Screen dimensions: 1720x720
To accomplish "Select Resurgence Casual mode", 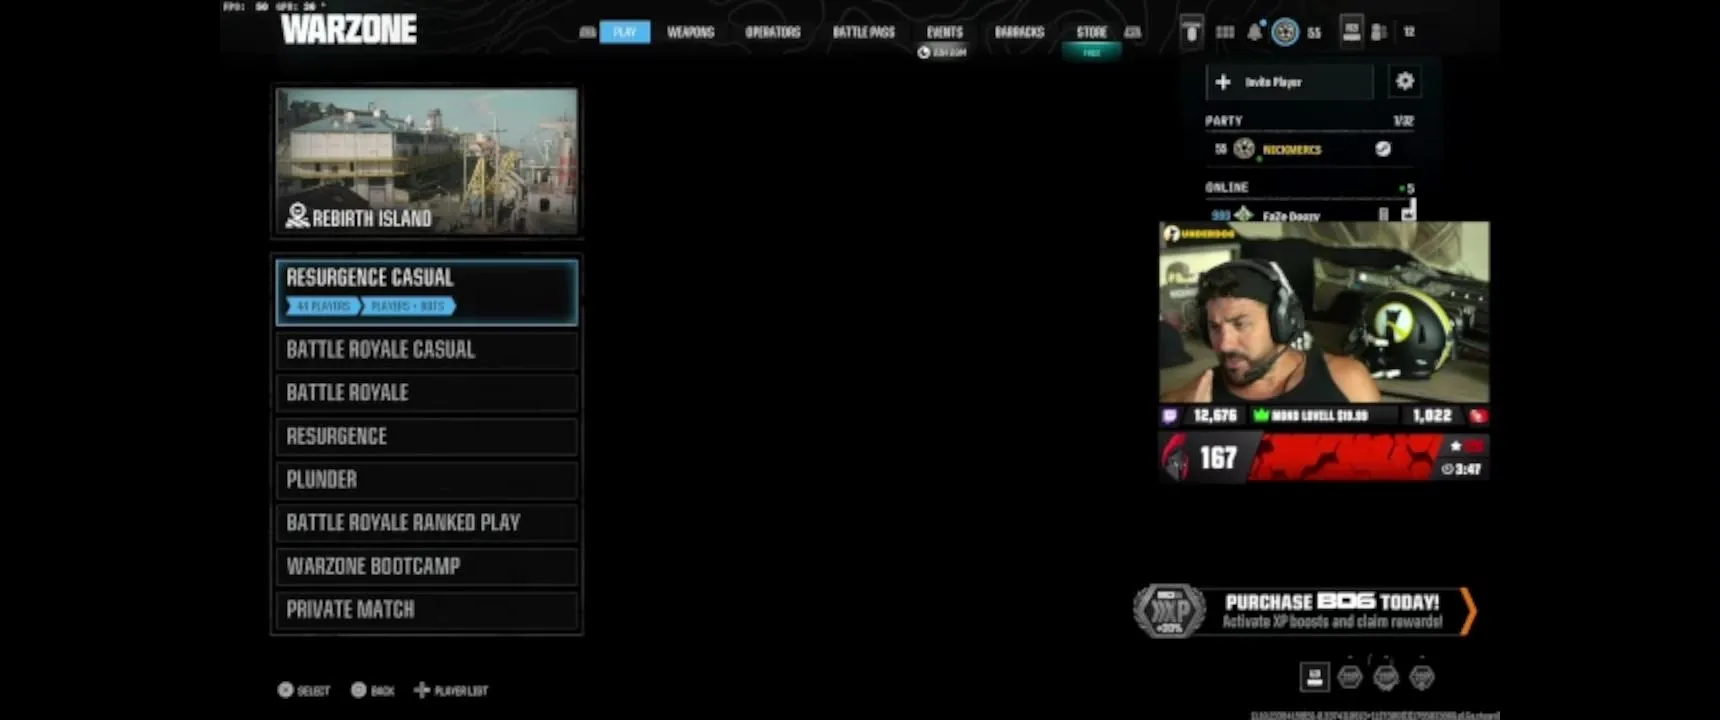I will (x=427, y=292).
